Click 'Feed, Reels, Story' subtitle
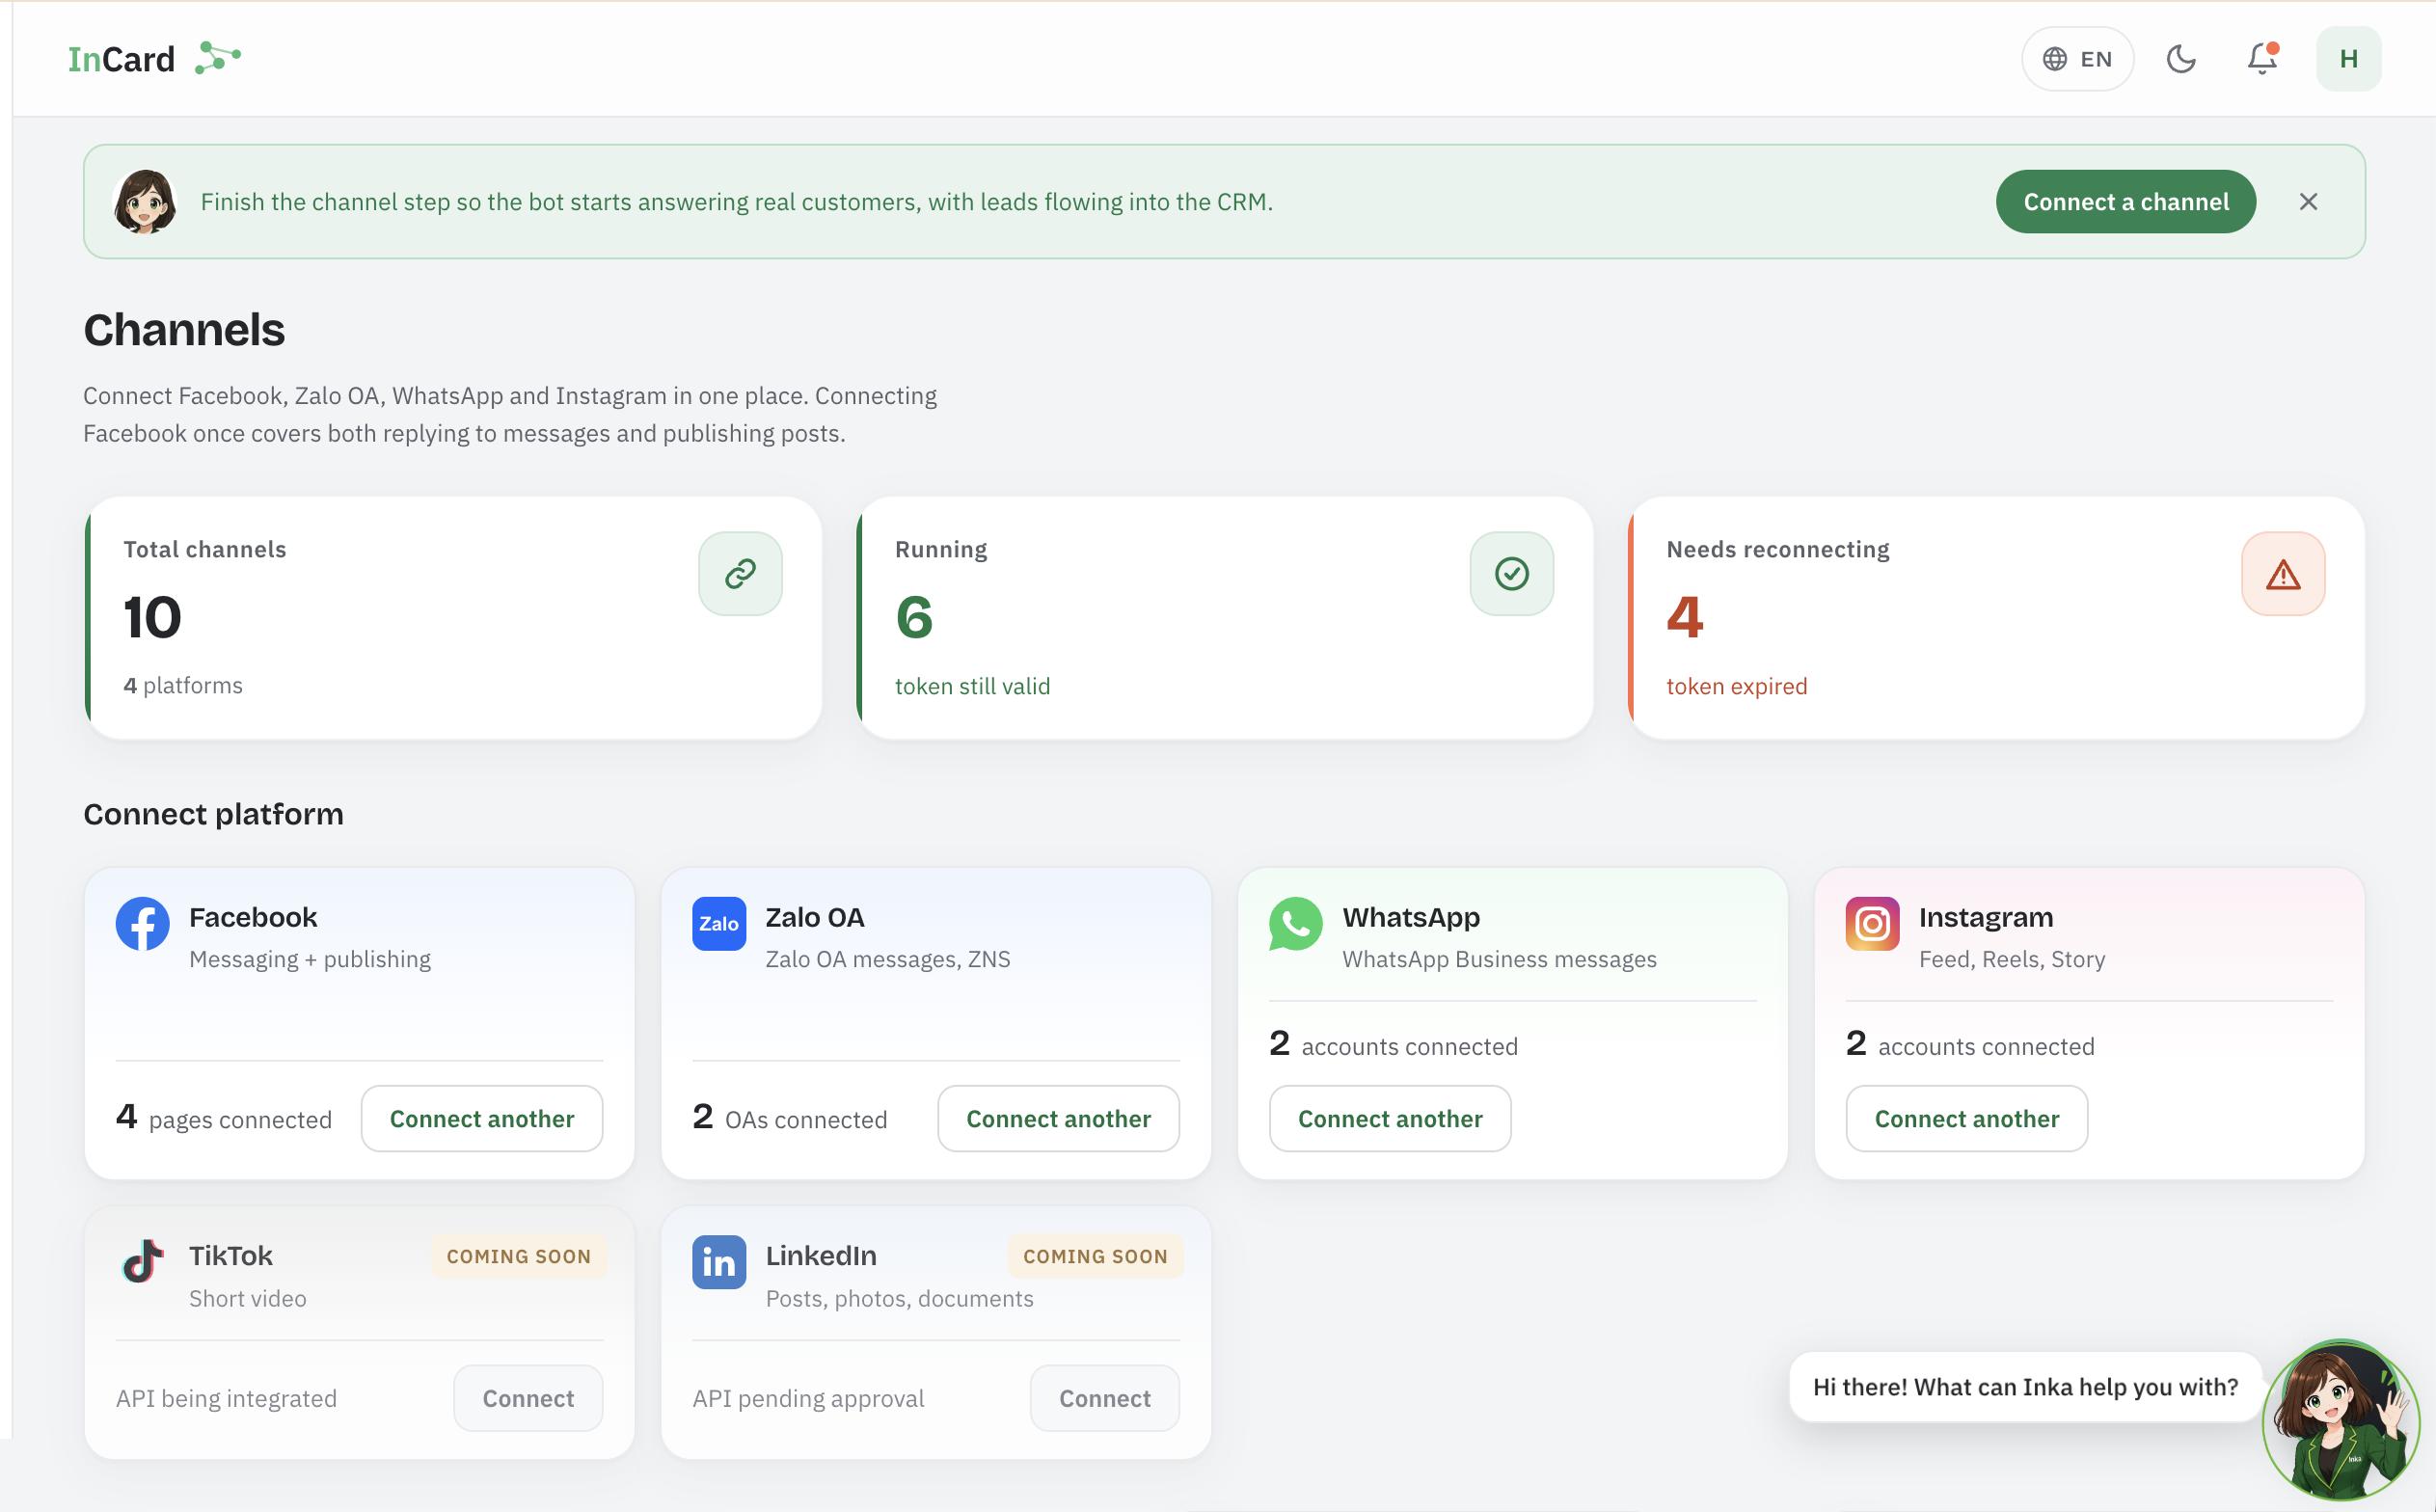 tap(2012, 959)
